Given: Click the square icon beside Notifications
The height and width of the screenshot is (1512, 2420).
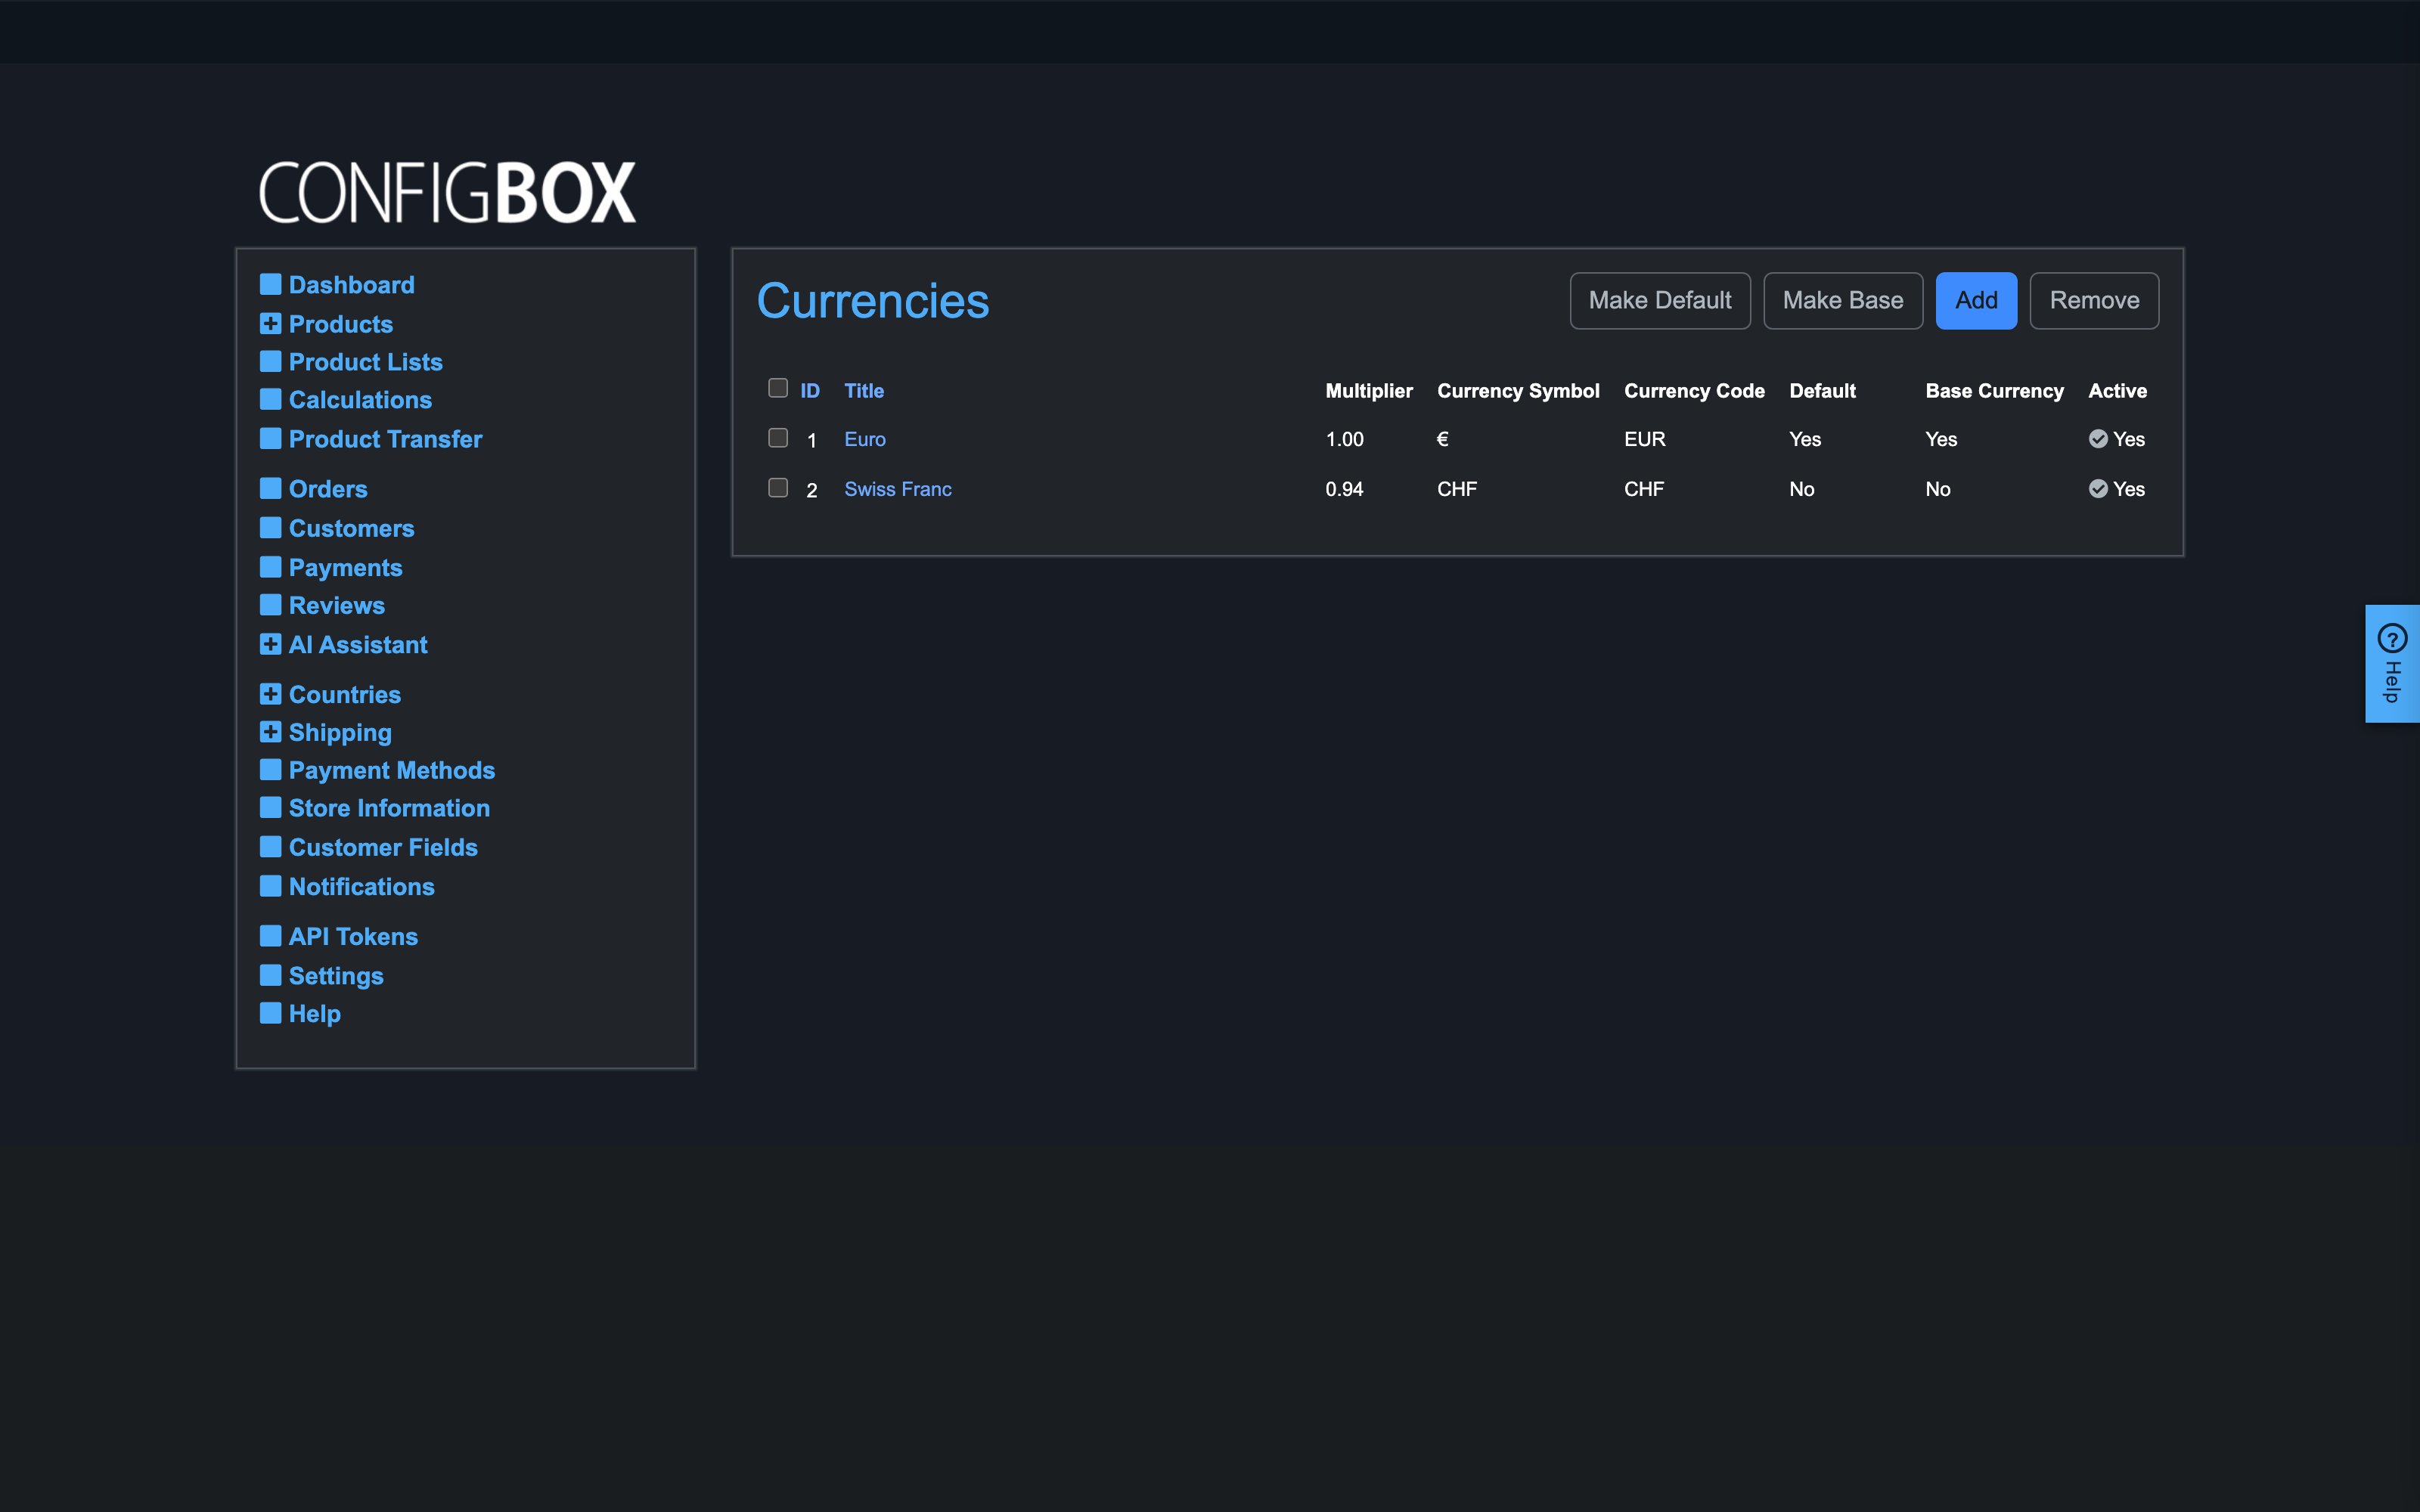Looking at the screenshot, I should point(270,886).
